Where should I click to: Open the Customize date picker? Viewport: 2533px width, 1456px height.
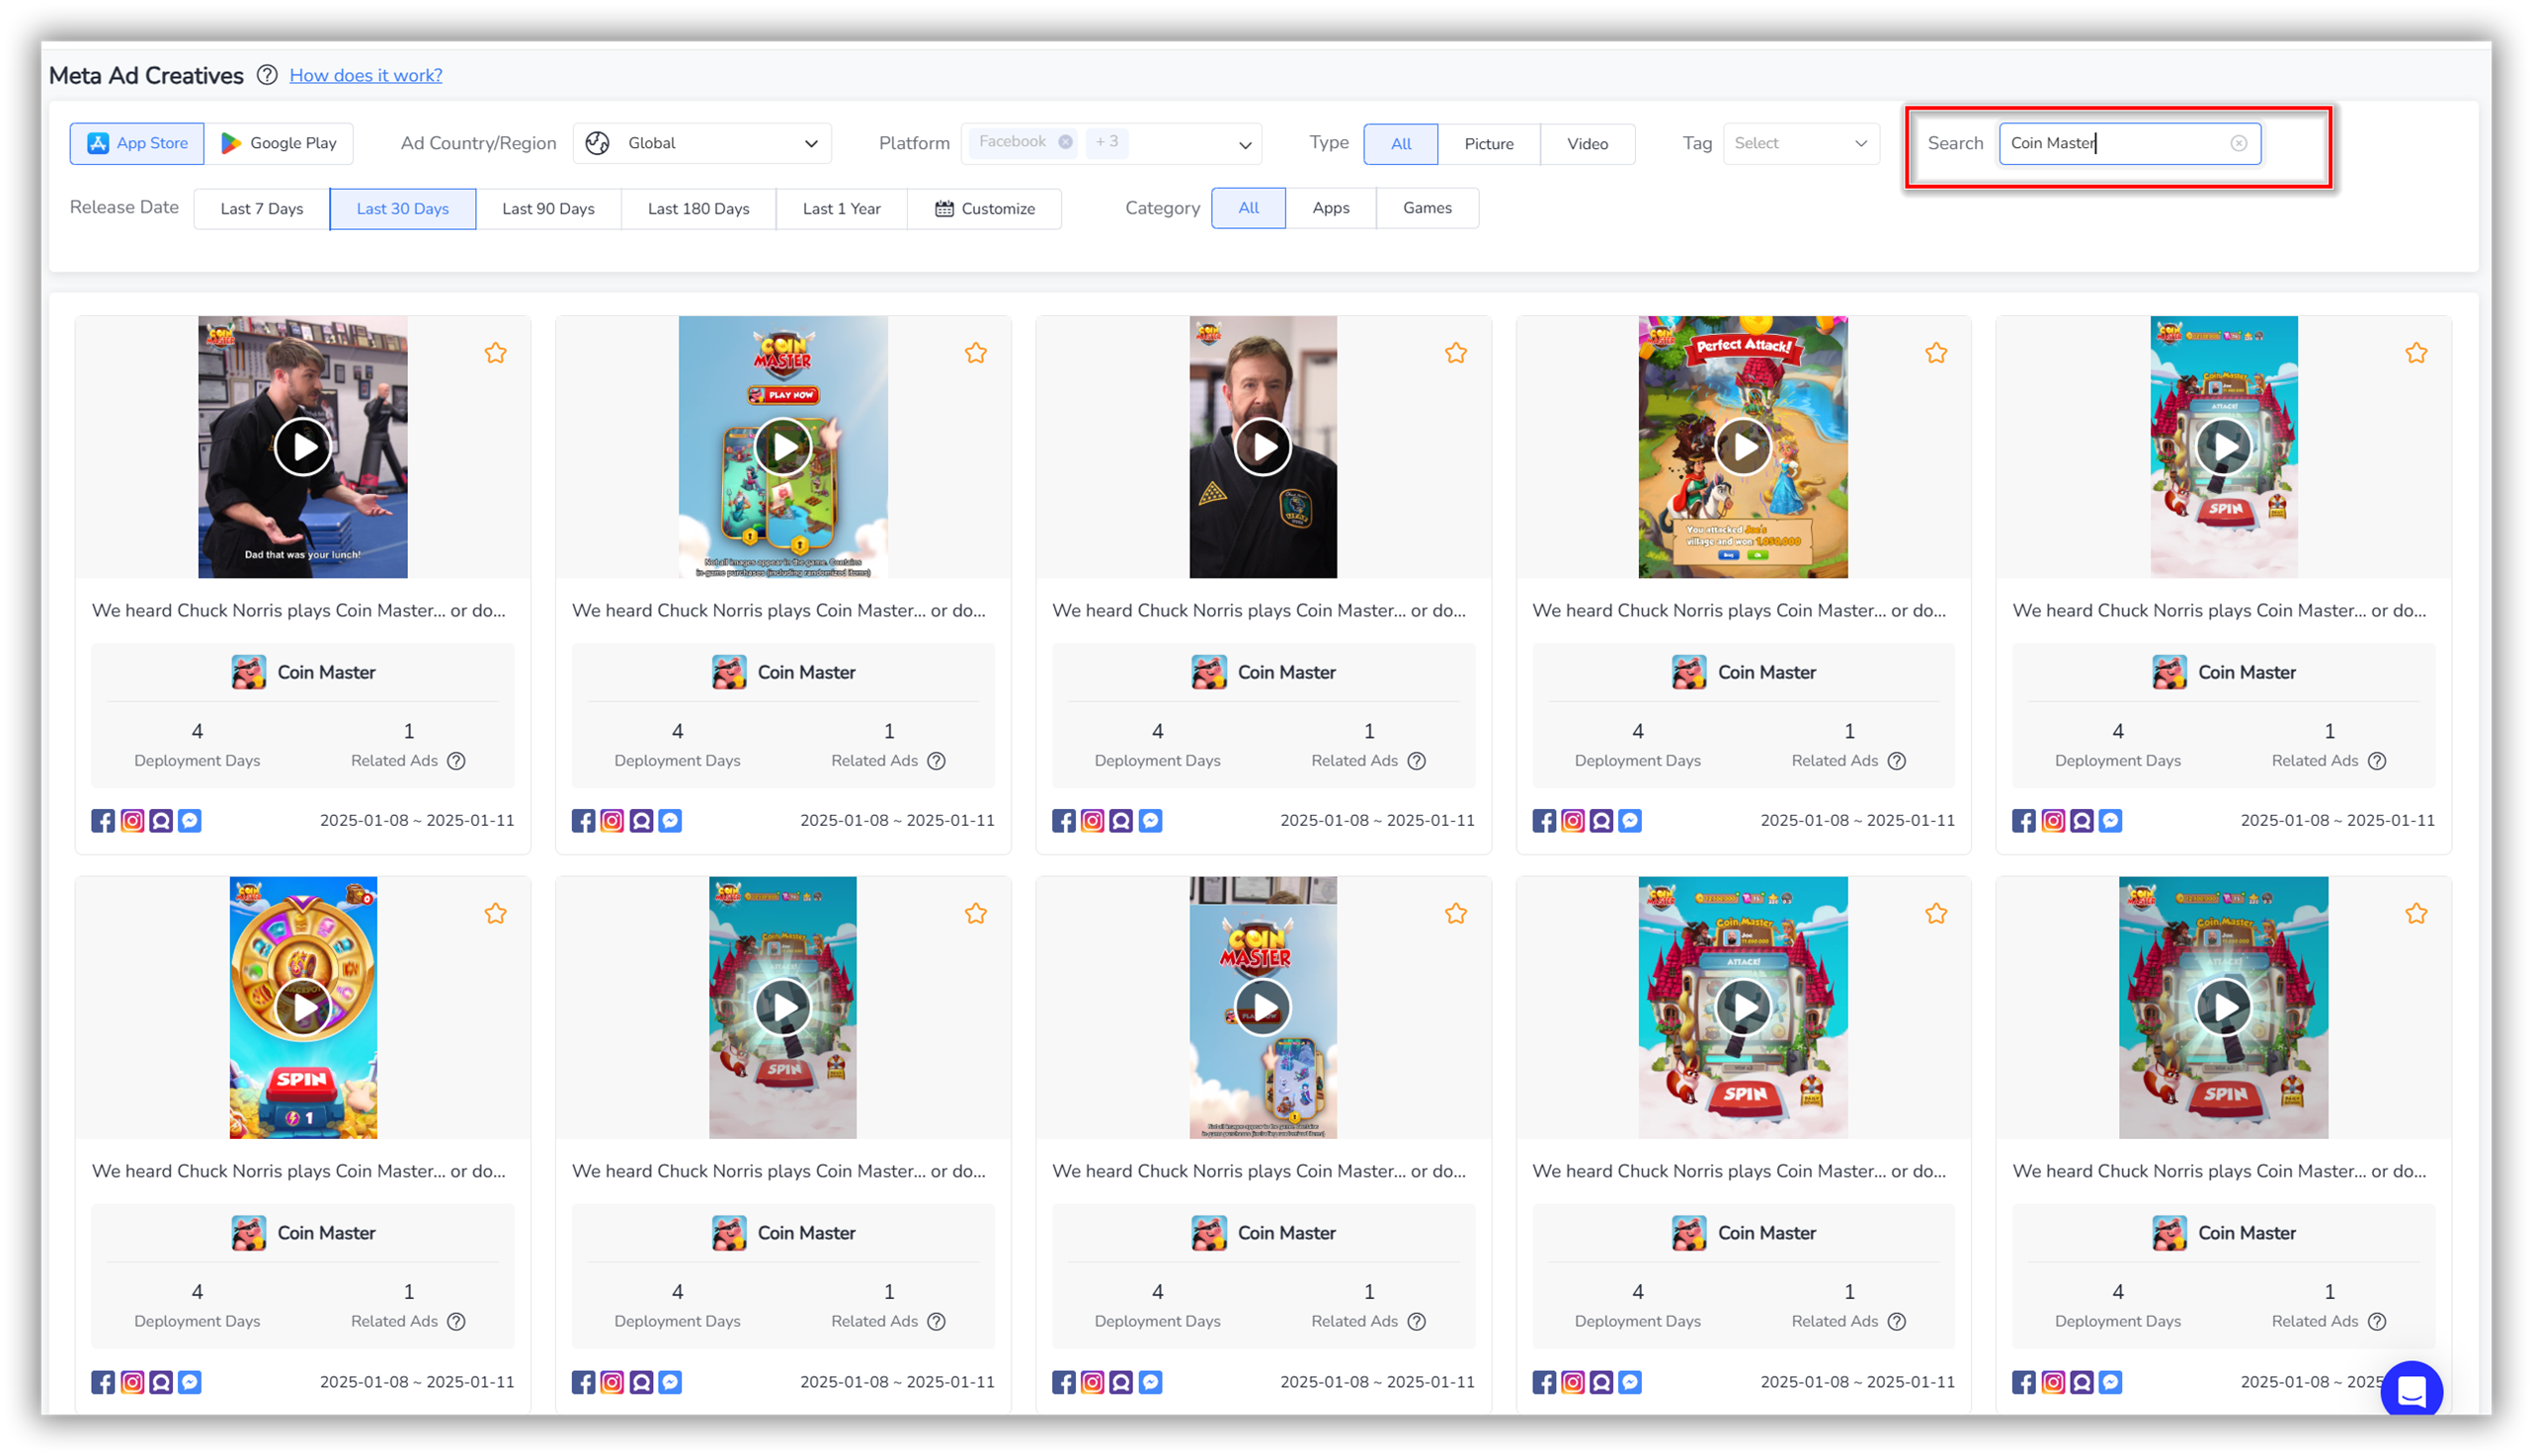point(985,209)
